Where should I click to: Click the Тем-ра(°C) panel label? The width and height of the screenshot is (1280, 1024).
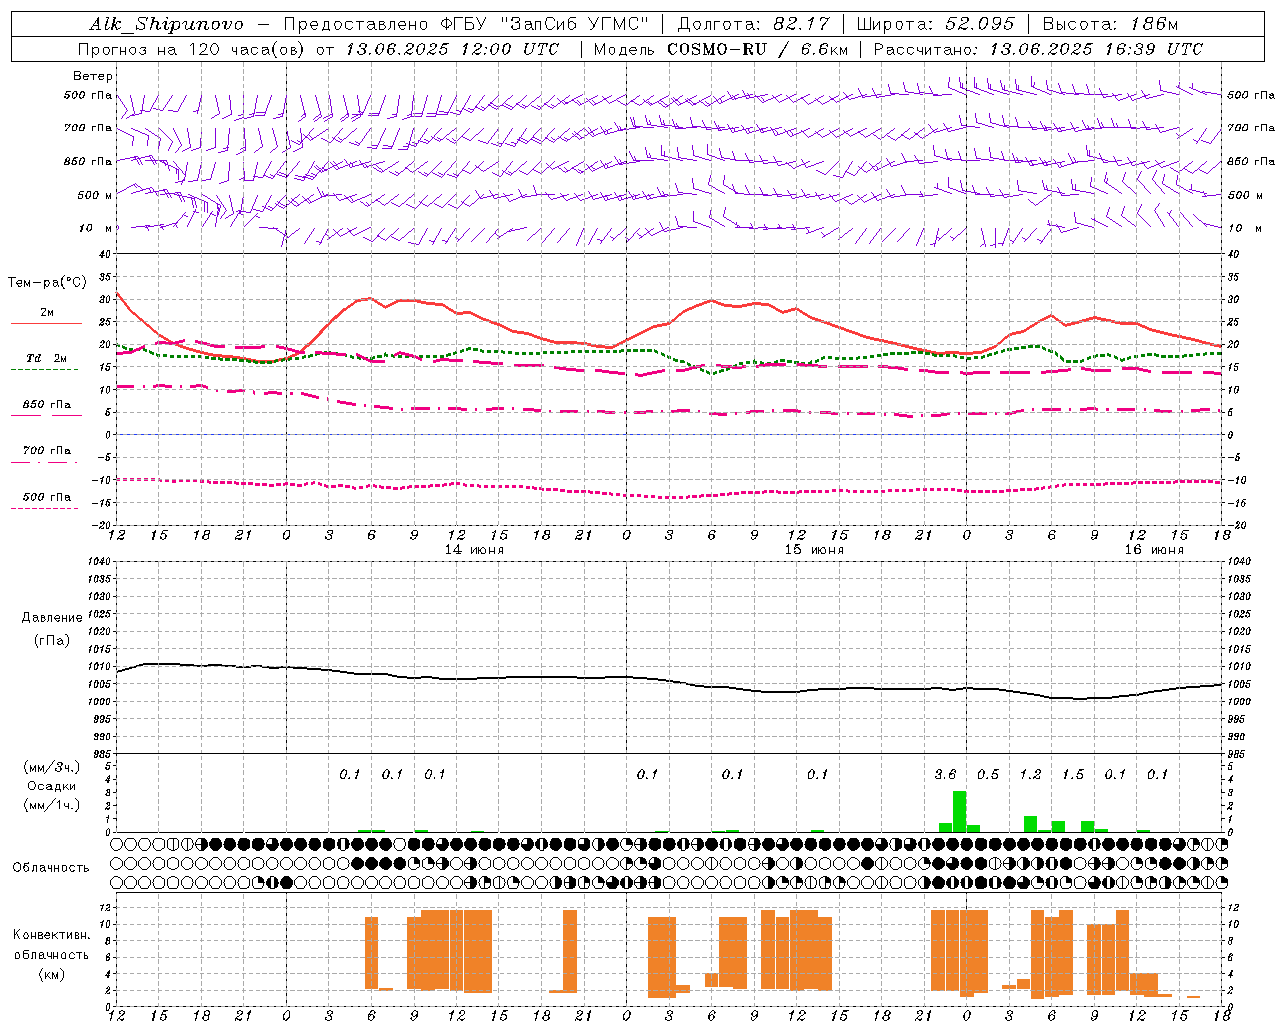[x=48, y=283]
